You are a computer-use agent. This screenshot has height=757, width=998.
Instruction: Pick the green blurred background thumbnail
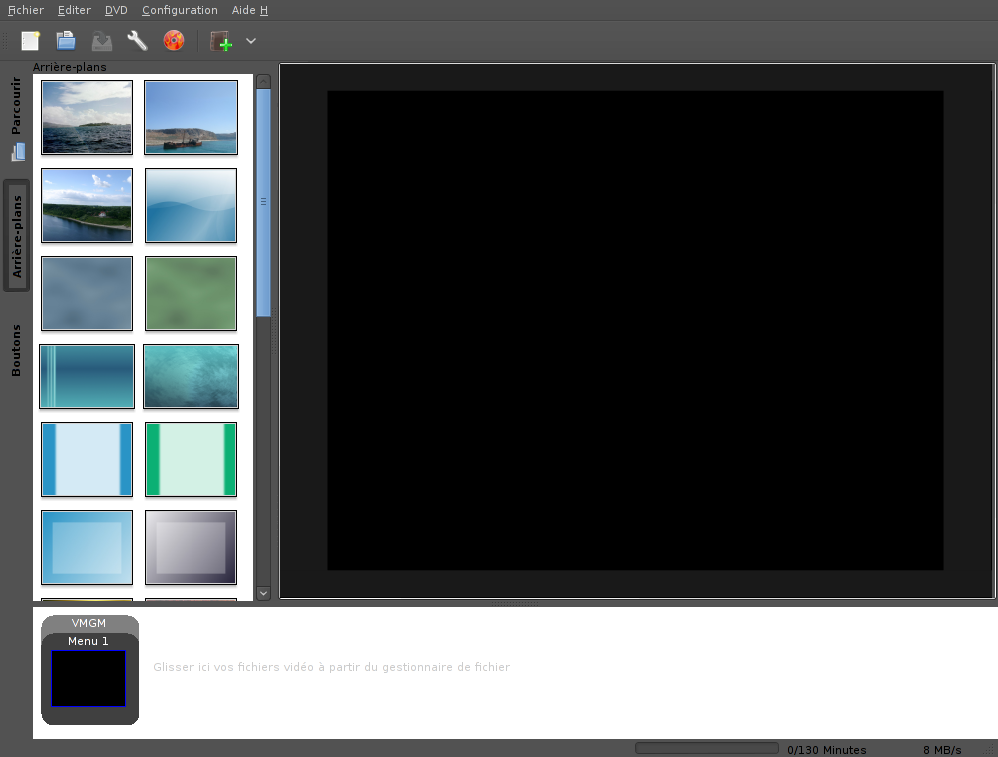pos(191,294)
